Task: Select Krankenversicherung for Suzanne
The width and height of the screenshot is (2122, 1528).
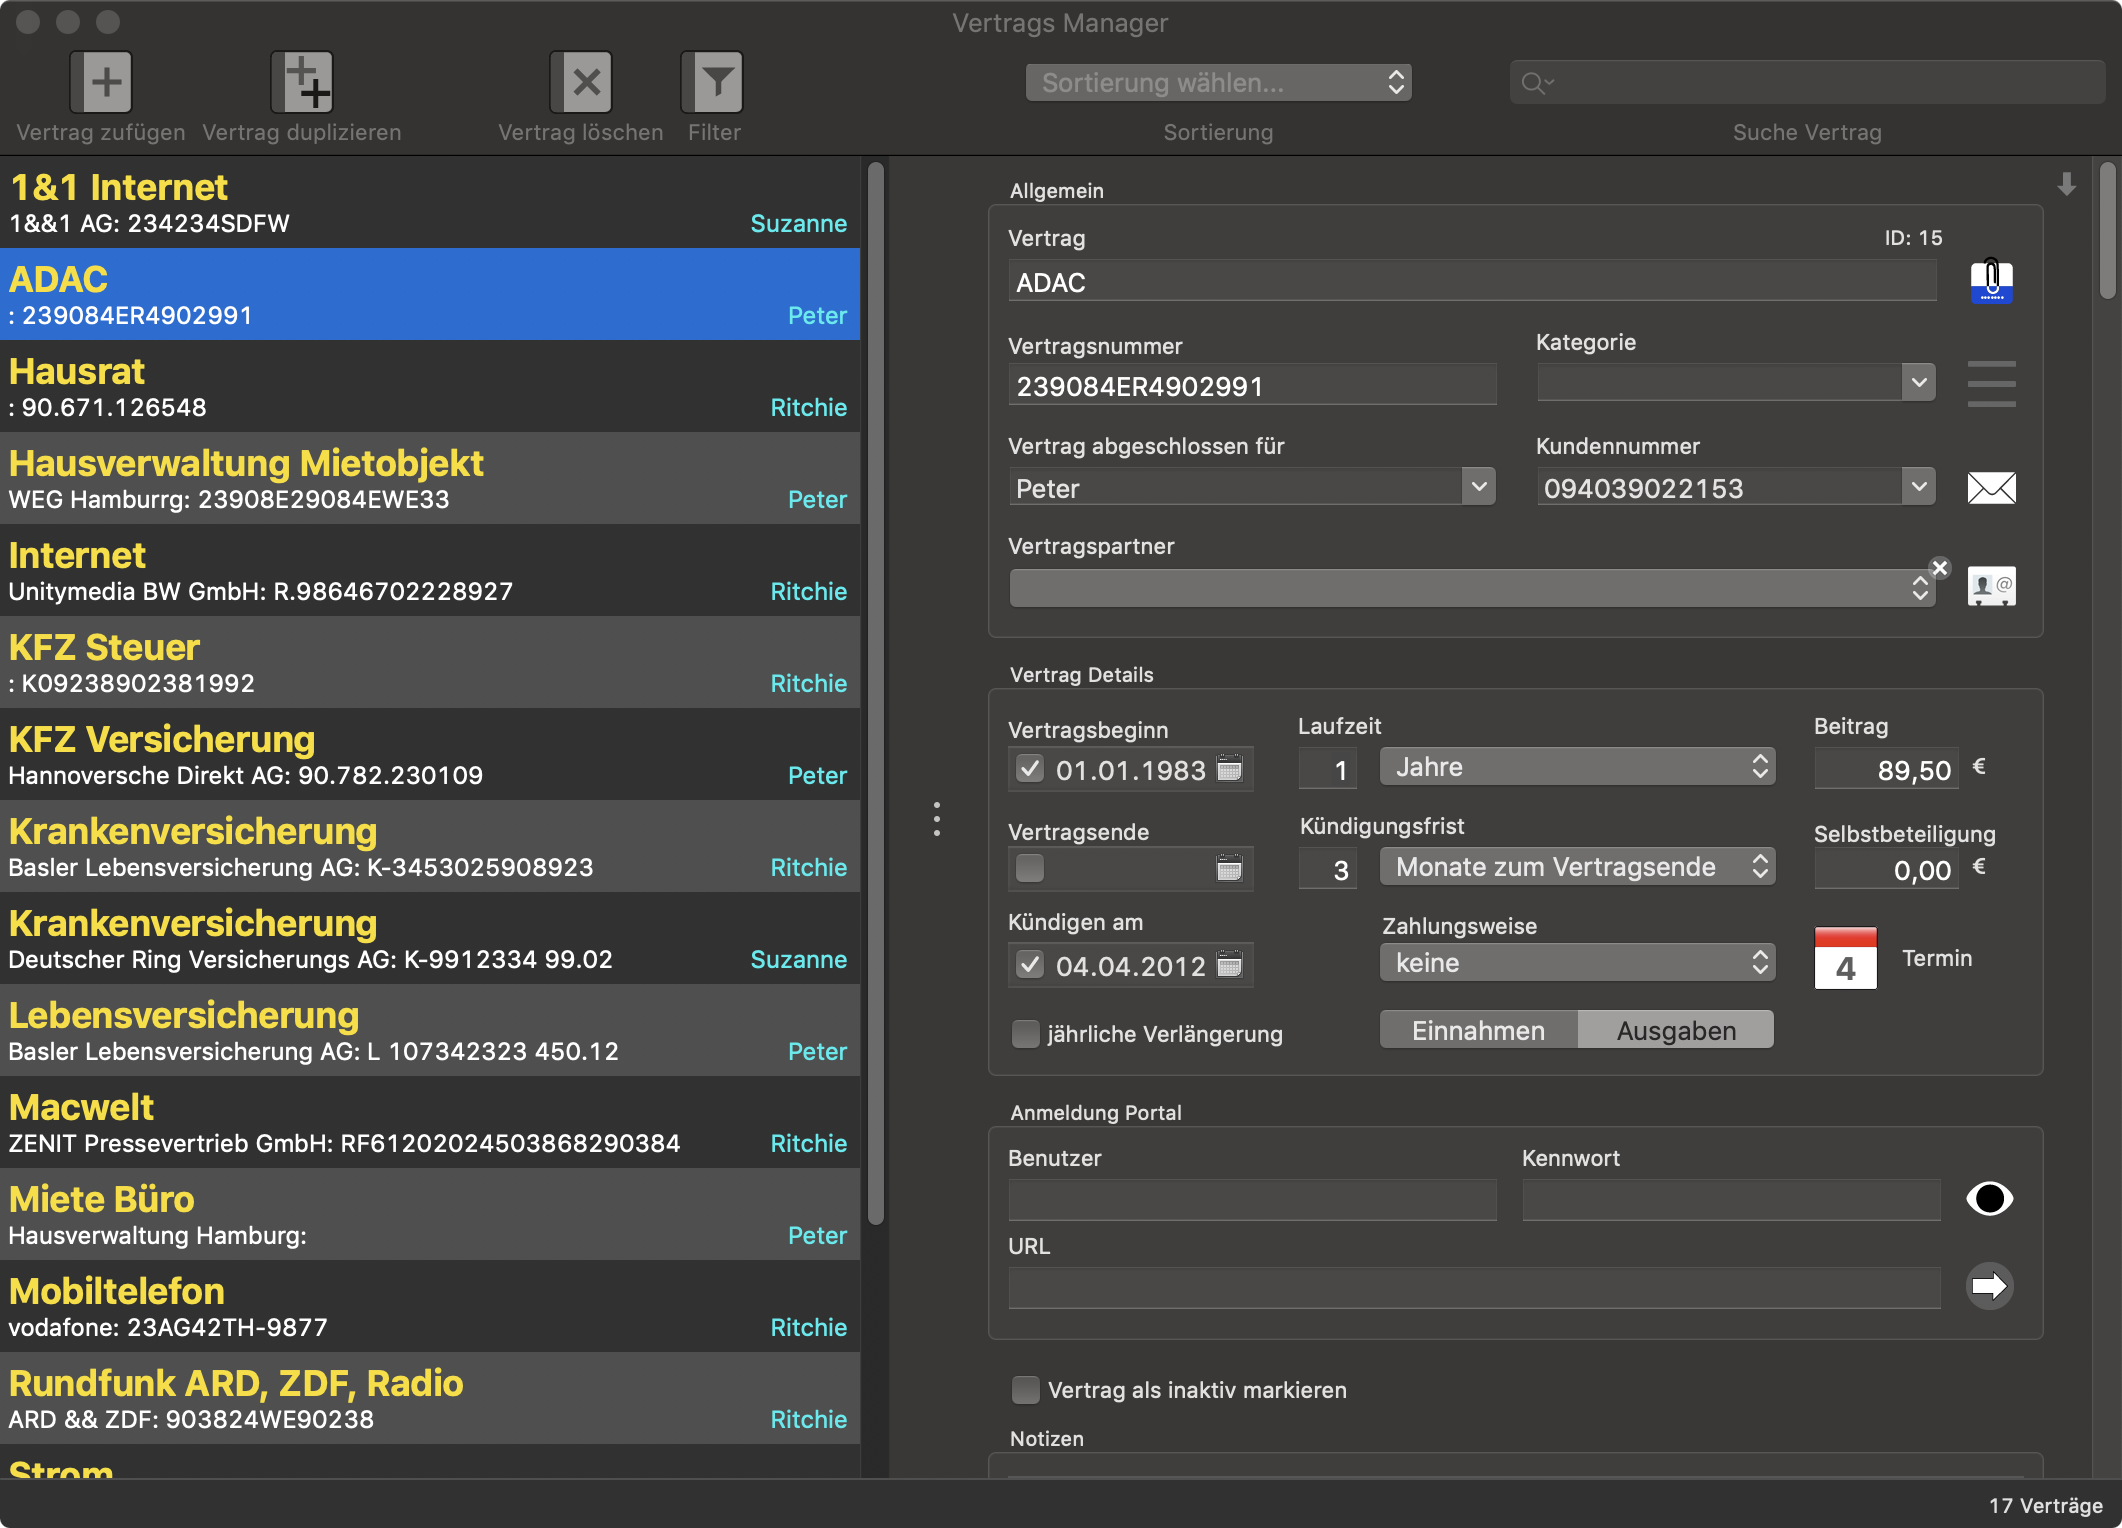Action: point(430,938)
